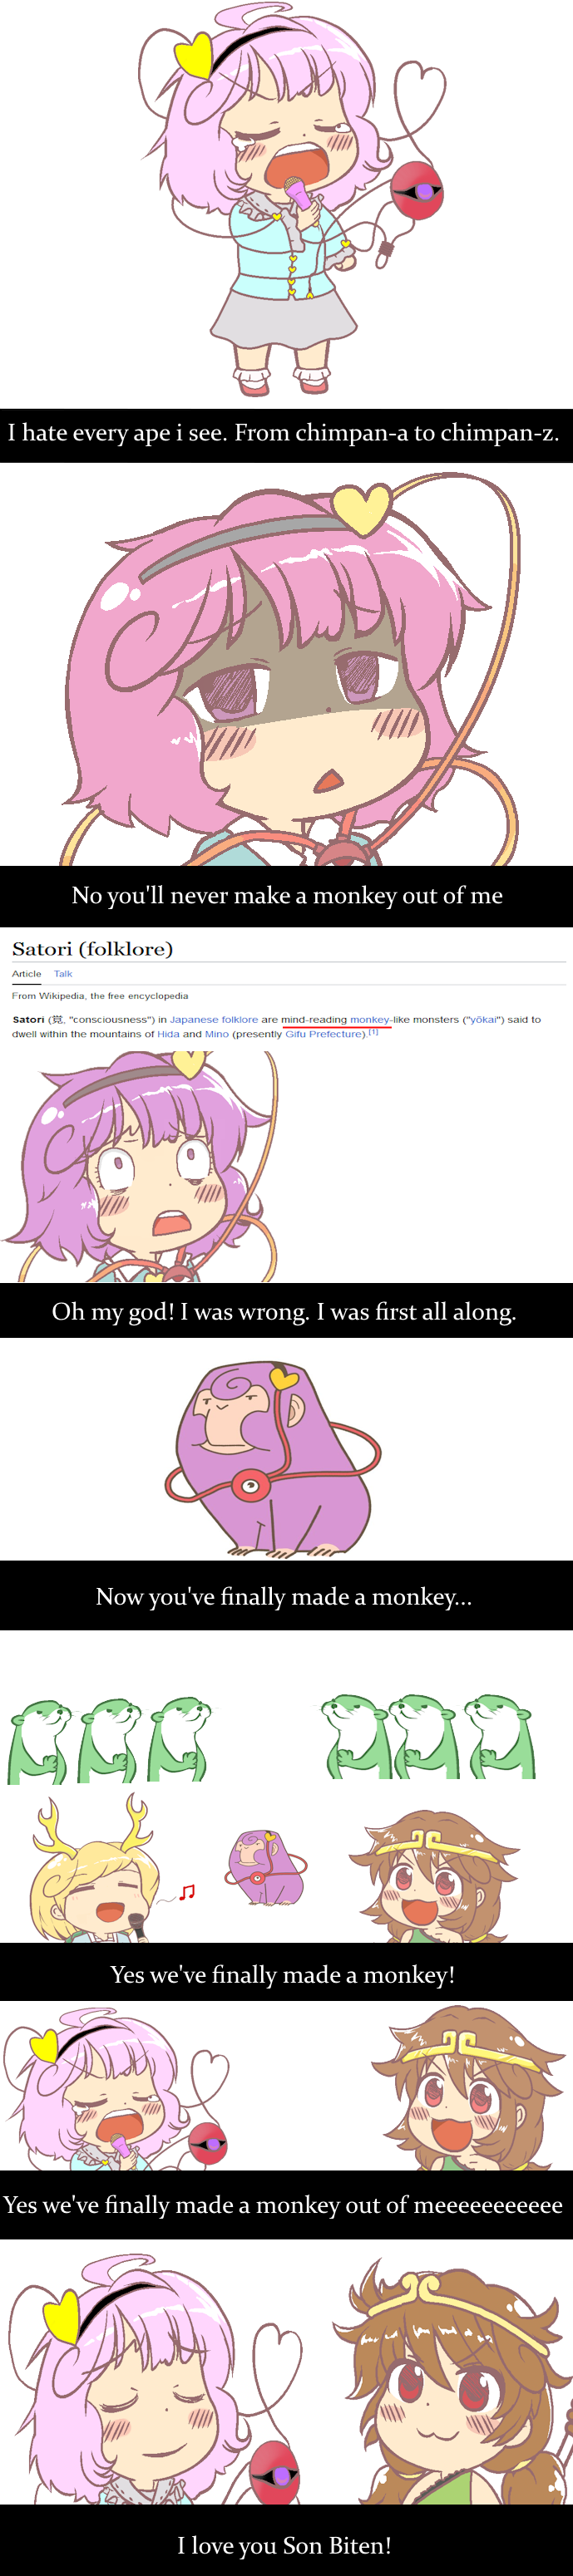Click the red third eye in top panel

tap(416, 189)
